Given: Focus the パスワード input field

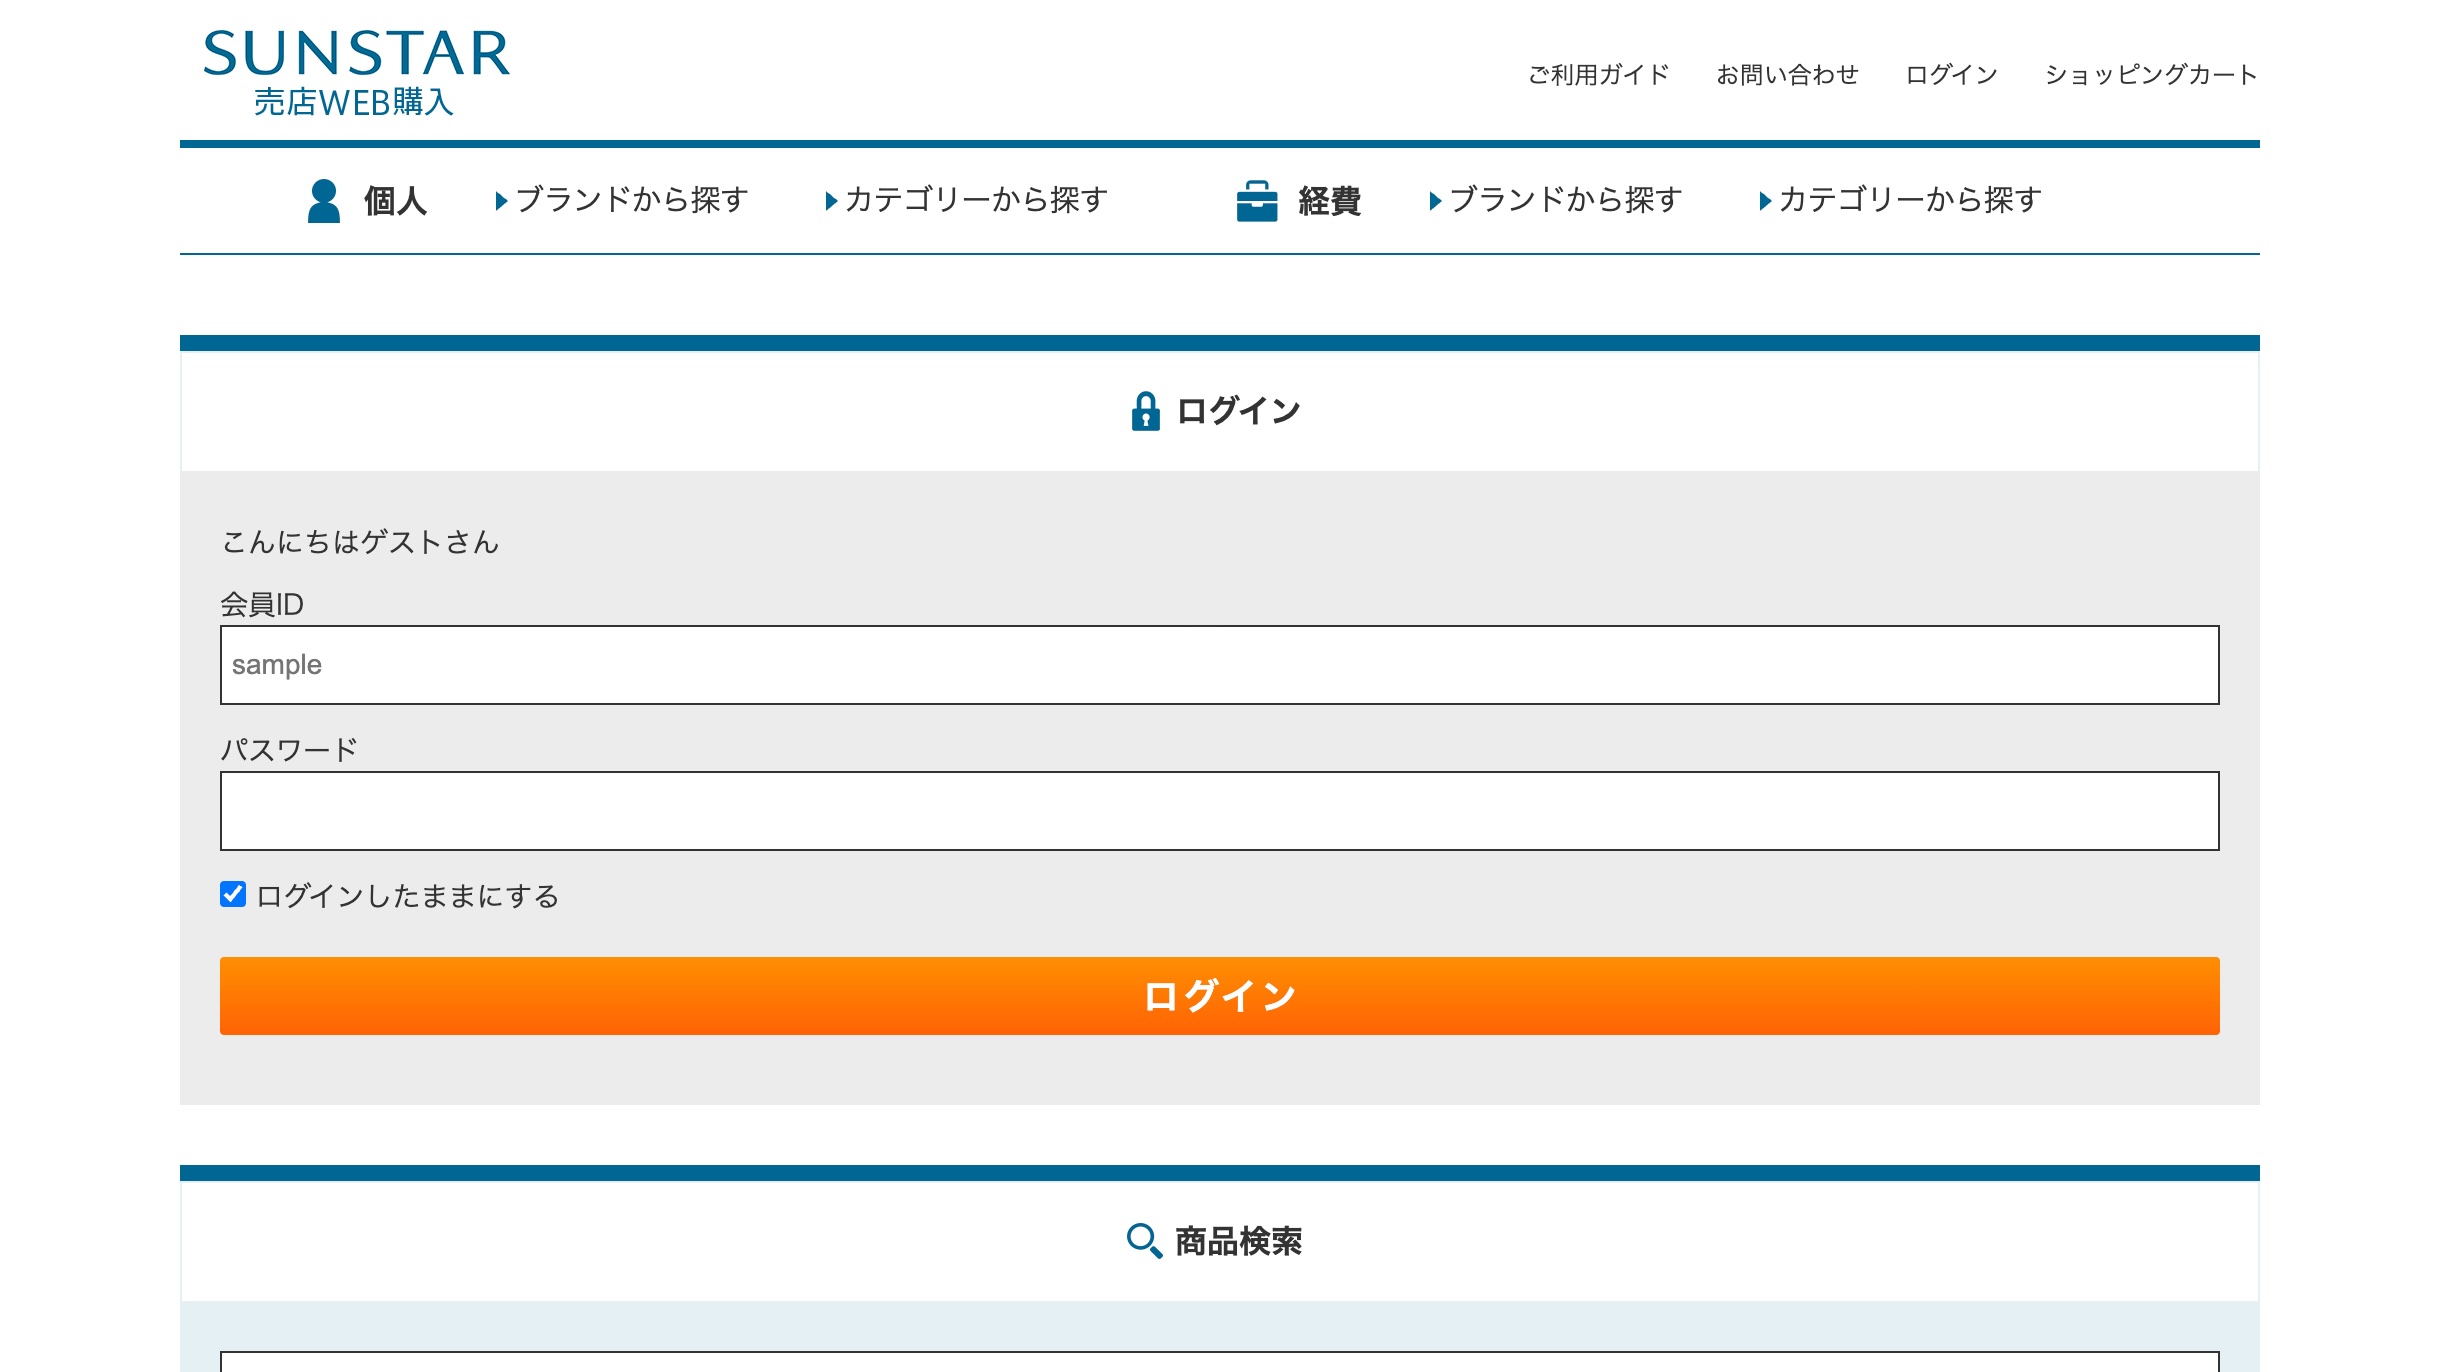Looking at the screenshot, I should [1219, 811].
